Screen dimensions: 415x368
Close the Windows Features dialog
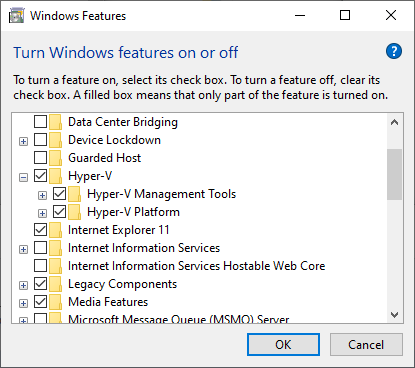[x=391, y=15]
